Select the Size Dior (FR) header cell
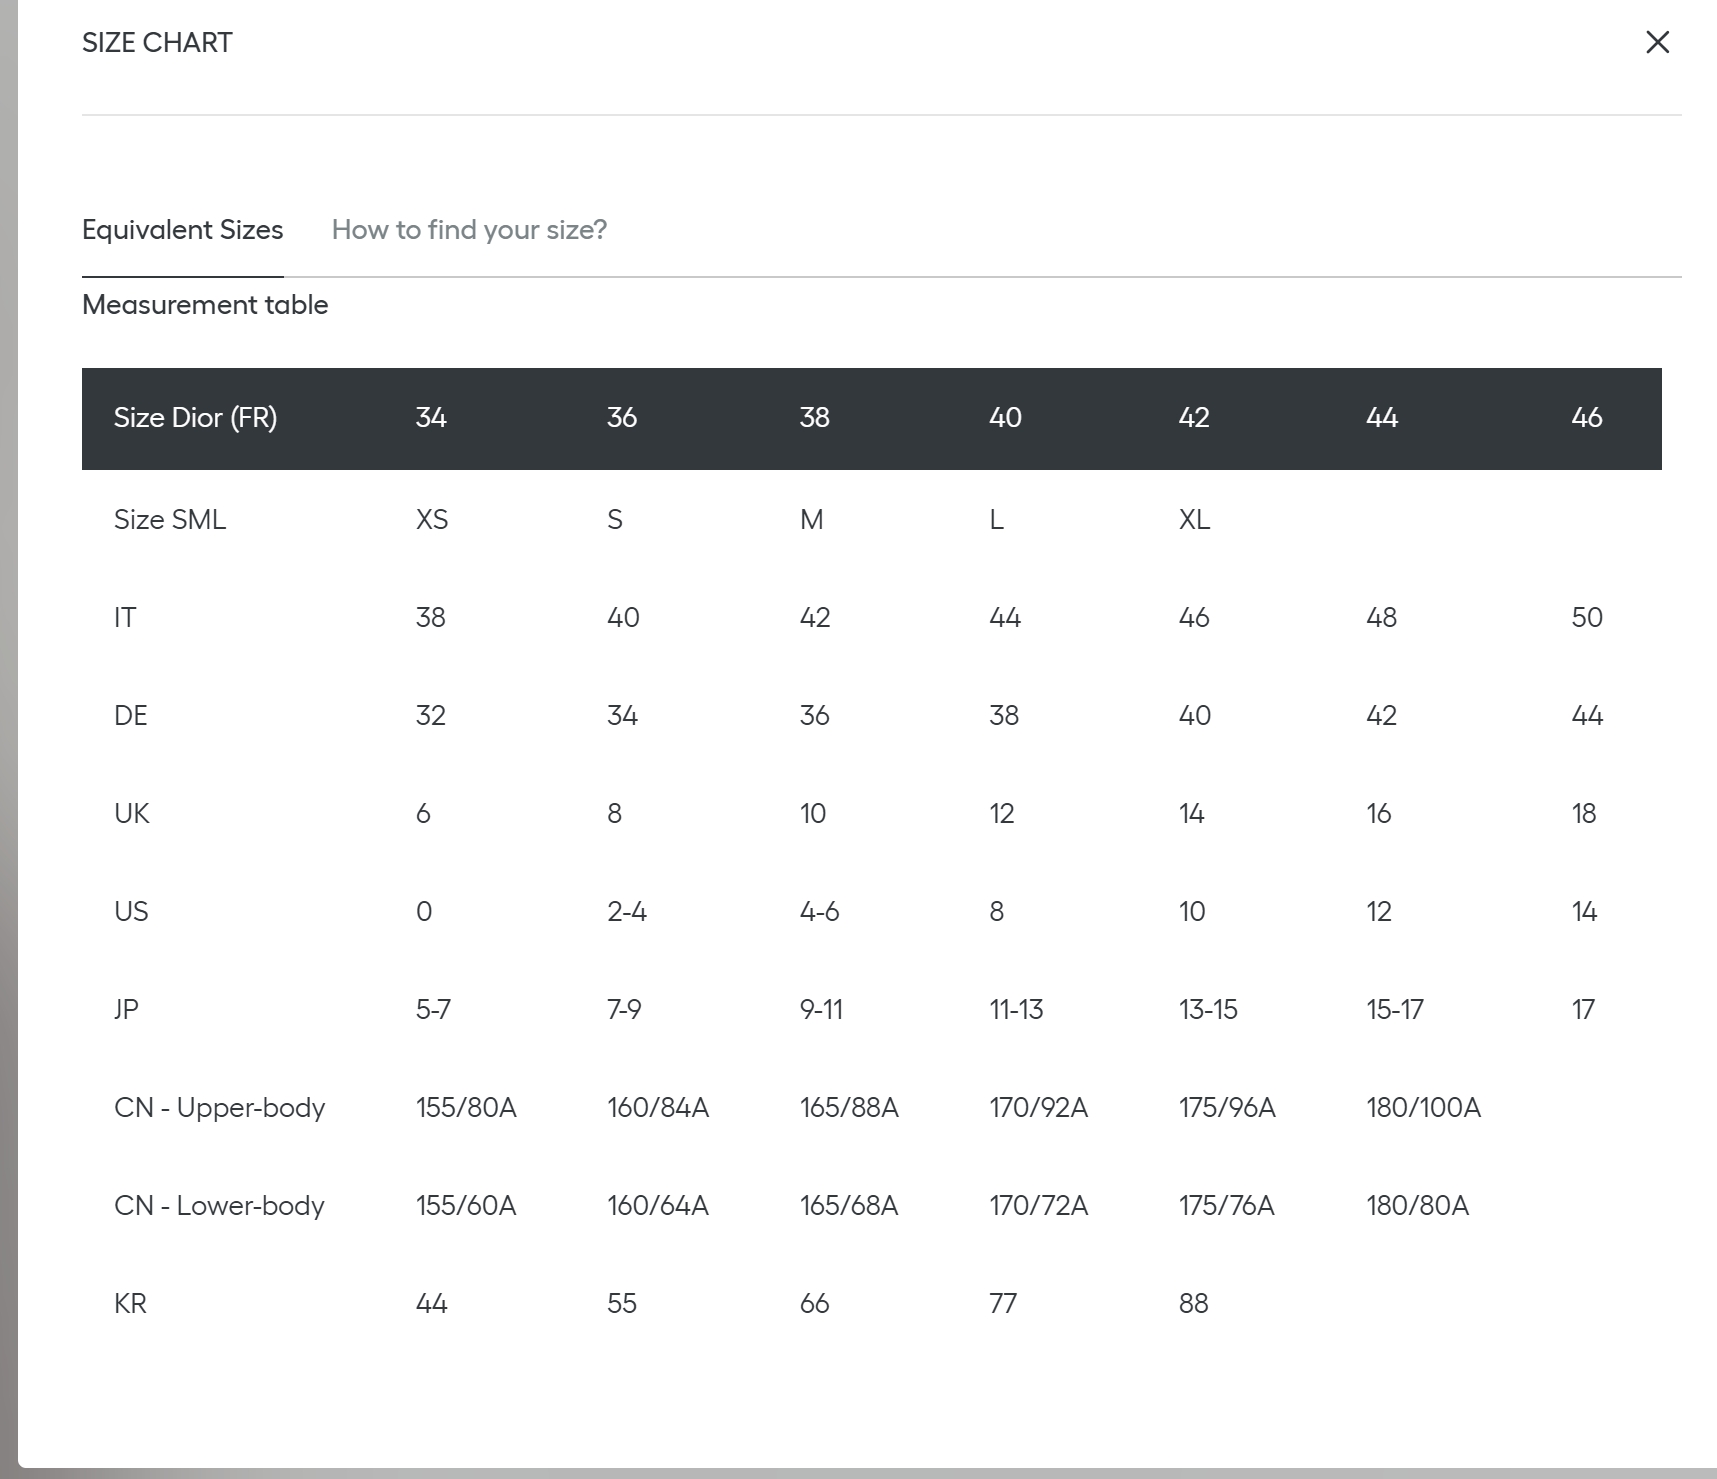The image size is (1717, 1479). click(x=195, y=418)
